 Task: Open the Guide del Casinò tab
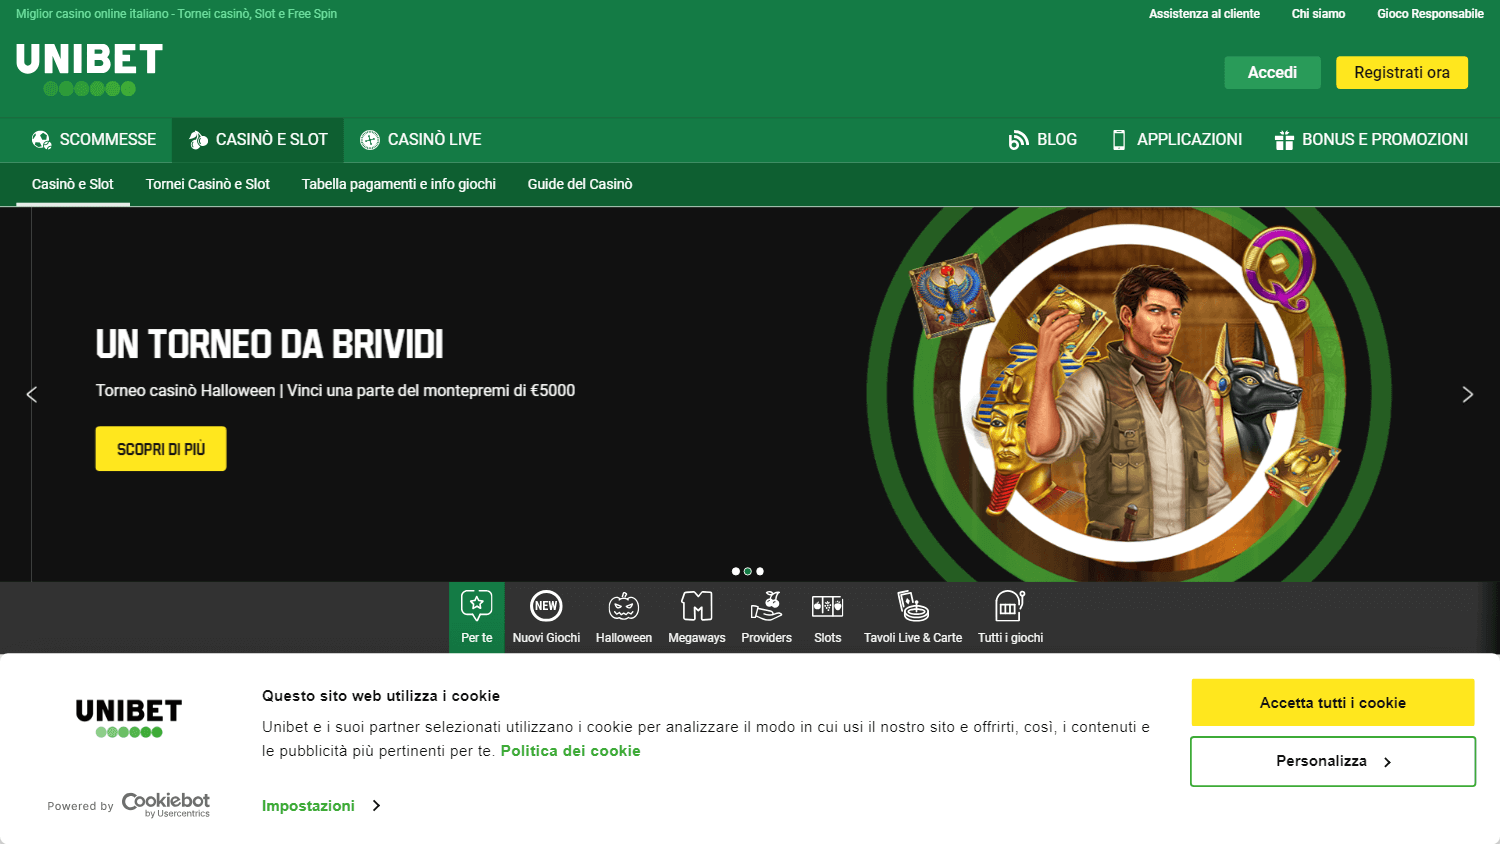(x=580, y=184)
